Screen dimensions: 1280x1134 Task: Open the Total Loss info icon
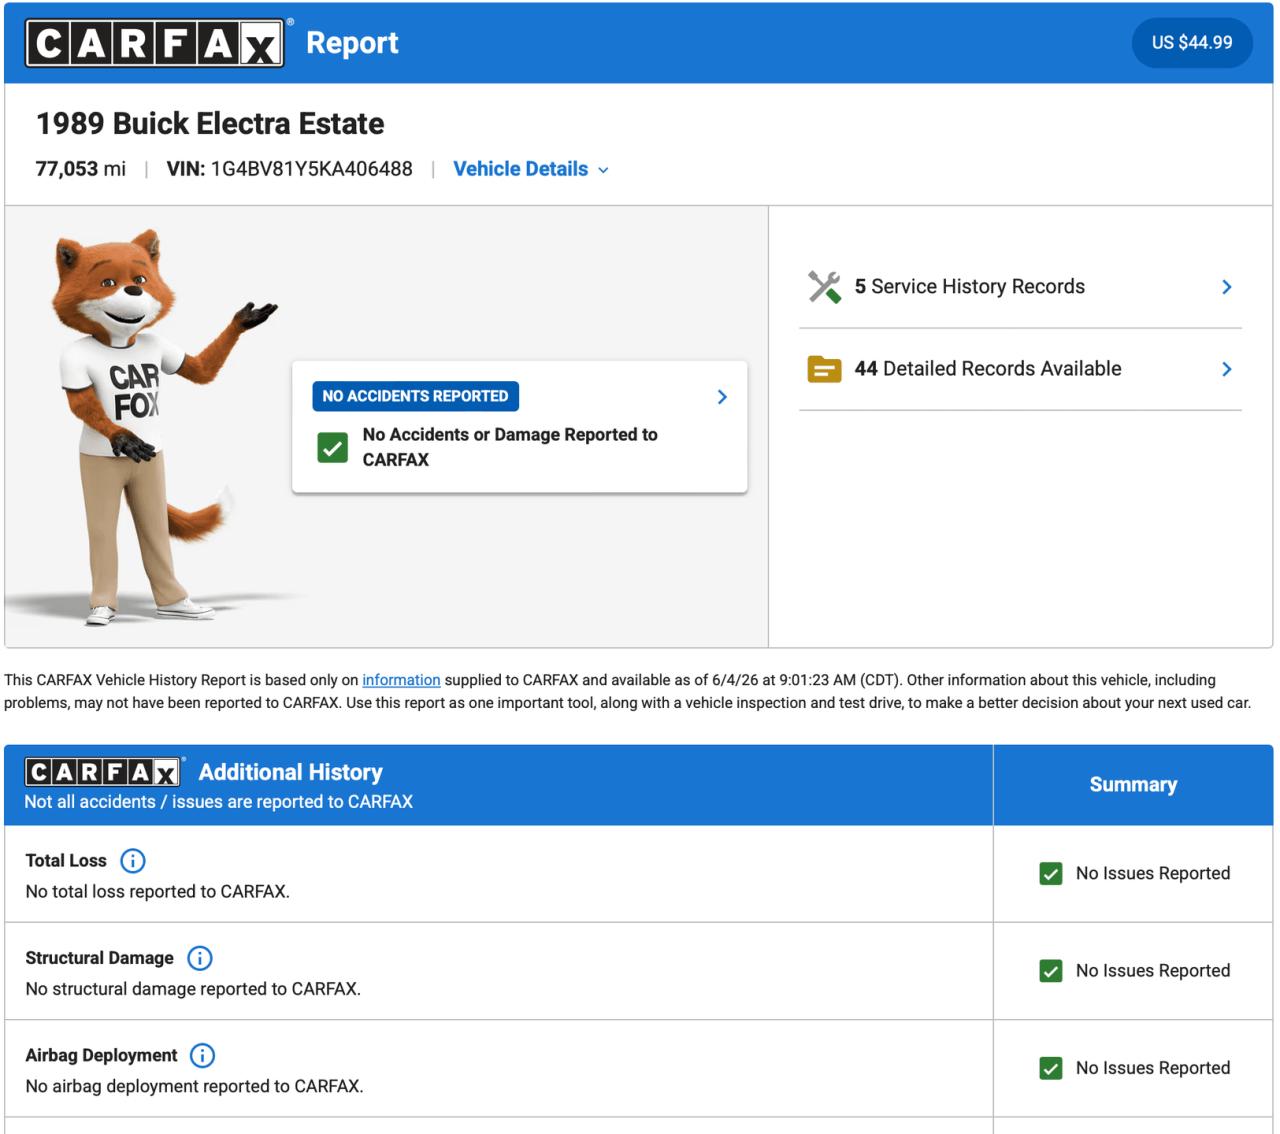point(133,860)
